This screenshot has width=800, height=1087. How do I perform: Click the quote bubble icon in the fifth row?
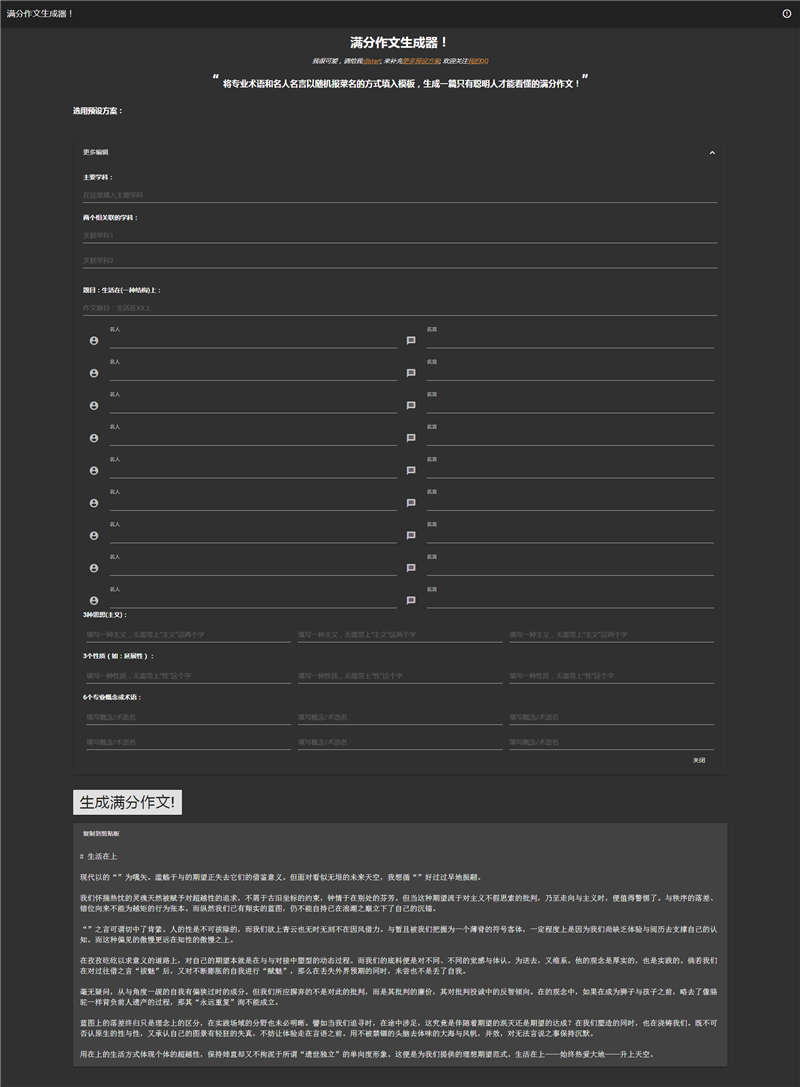tap(411, 471)
